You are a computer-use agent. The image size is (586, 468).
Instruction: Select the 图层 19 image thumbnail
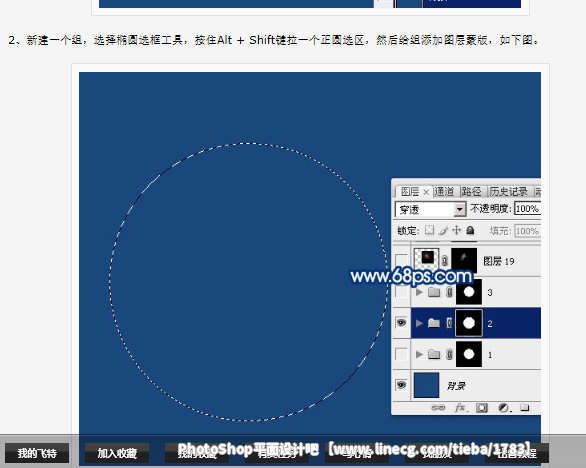click(x=426, y=259)
